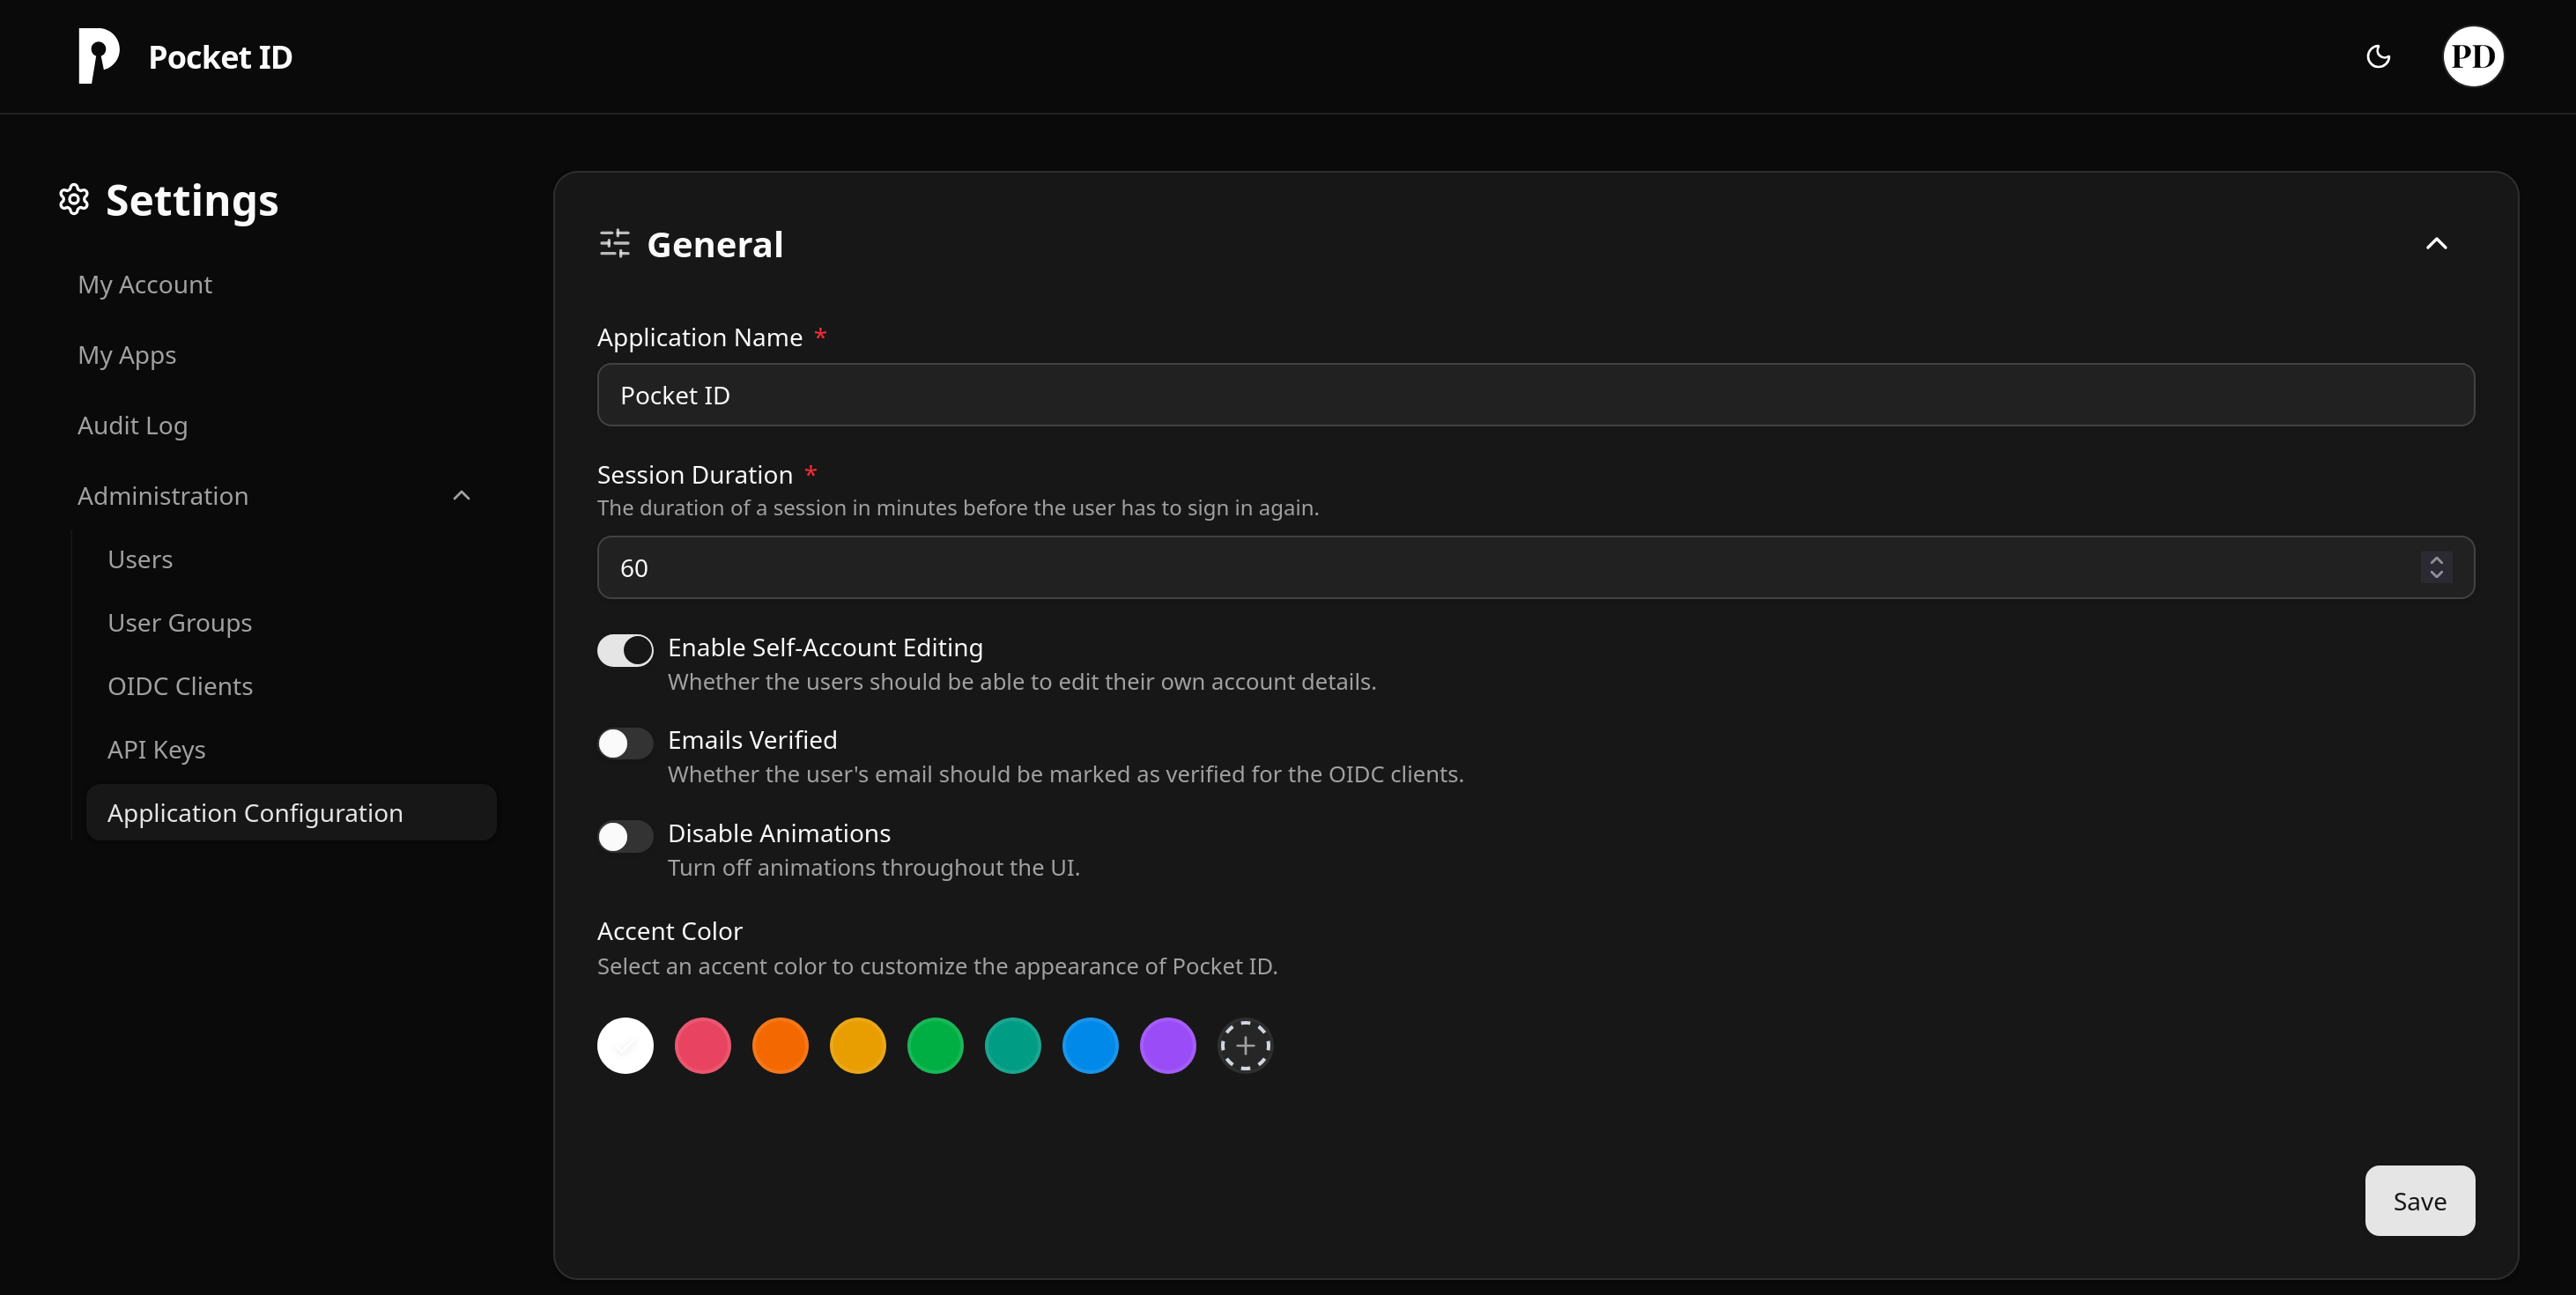Click the gear icon beside Settings
This screenshot has height=1295, width=2576.
(74, 199)
